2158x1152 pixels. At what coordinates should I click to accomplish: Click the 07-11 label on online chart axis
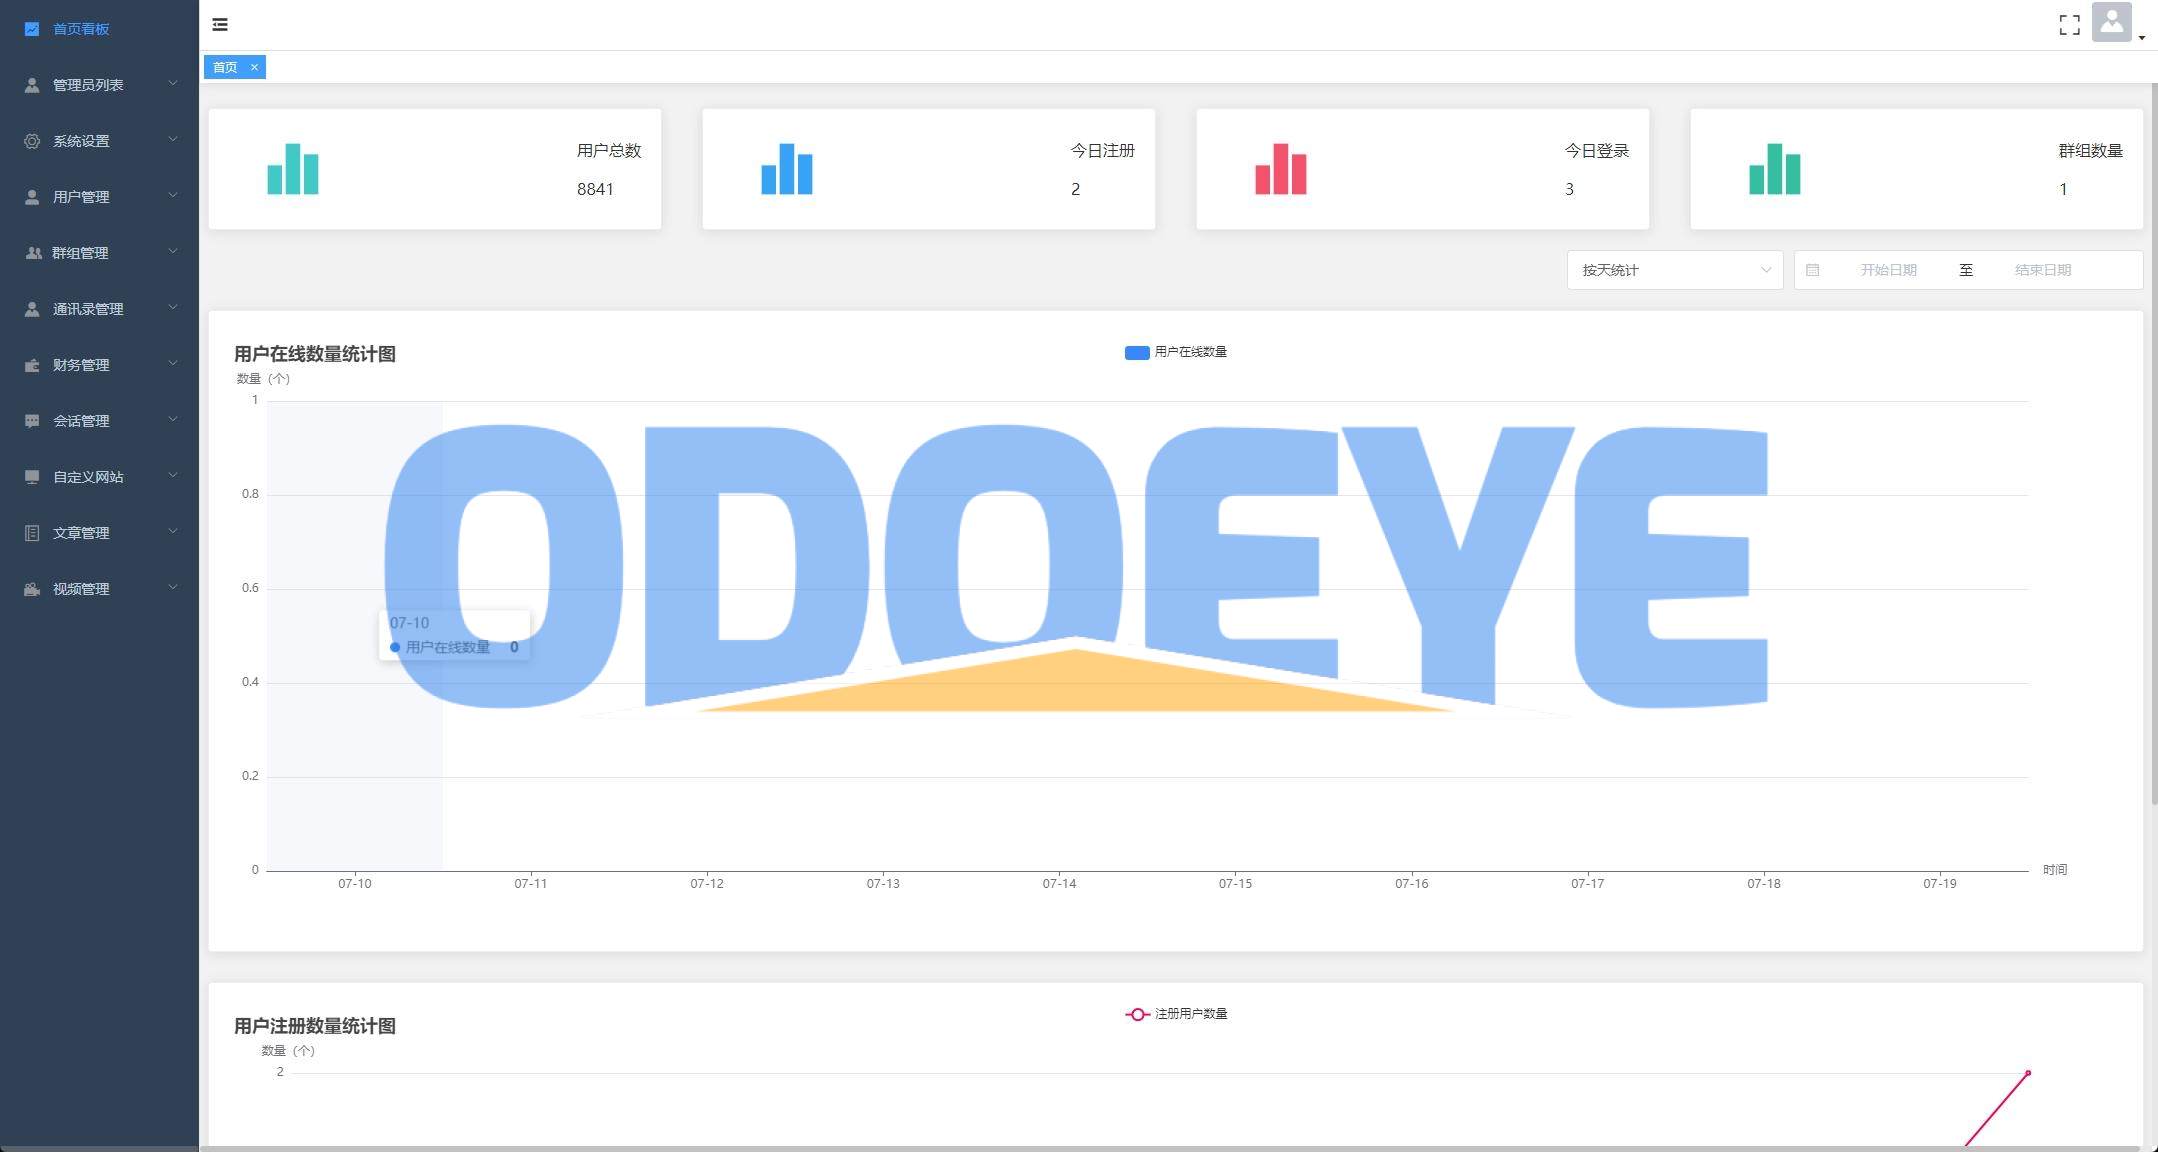(x=530, y=884)
